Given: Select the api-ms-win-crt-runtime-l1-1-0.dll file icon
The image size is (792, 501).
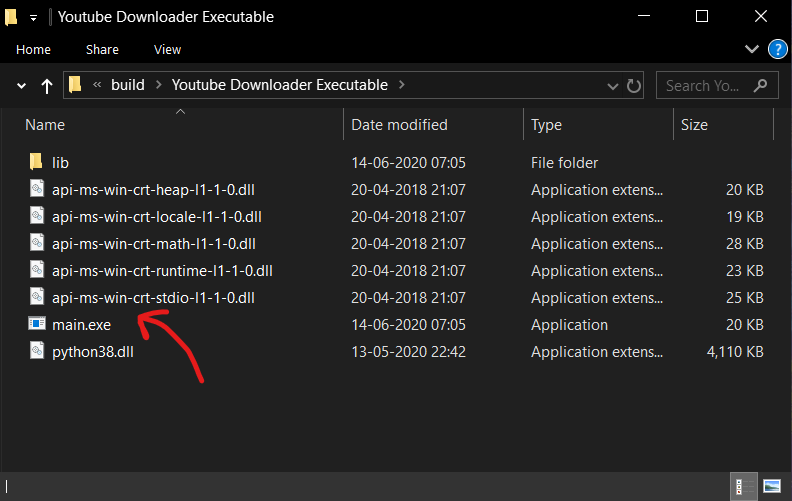Looking at the screenshot, I should tap(37, 270).
